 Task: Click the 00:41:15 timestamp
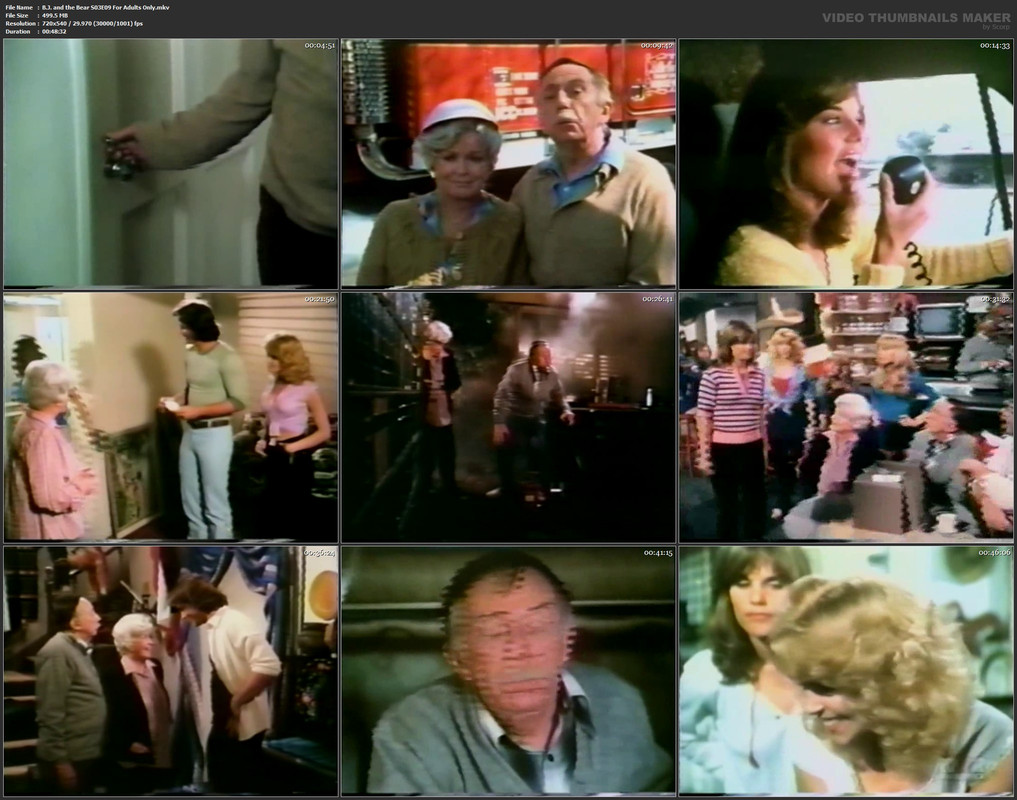(x=658, y=553)
